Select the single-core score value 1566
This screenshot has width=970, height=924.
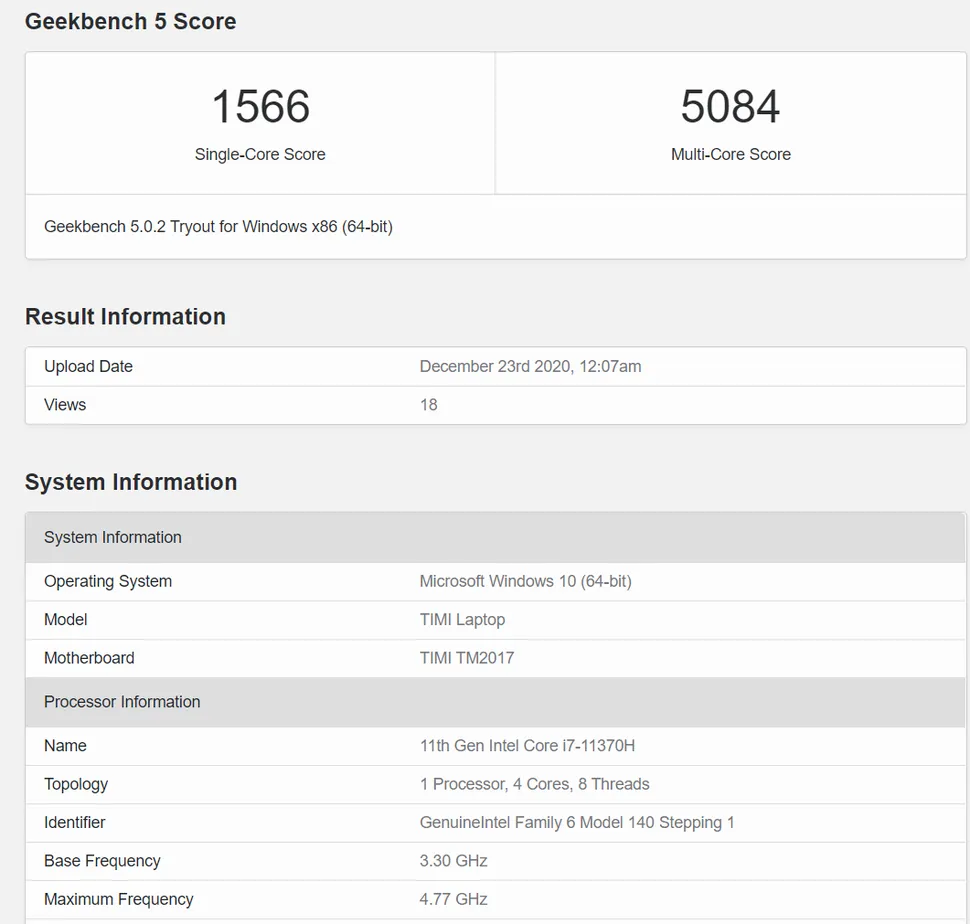pyautogui.click(x=260, y=106)
